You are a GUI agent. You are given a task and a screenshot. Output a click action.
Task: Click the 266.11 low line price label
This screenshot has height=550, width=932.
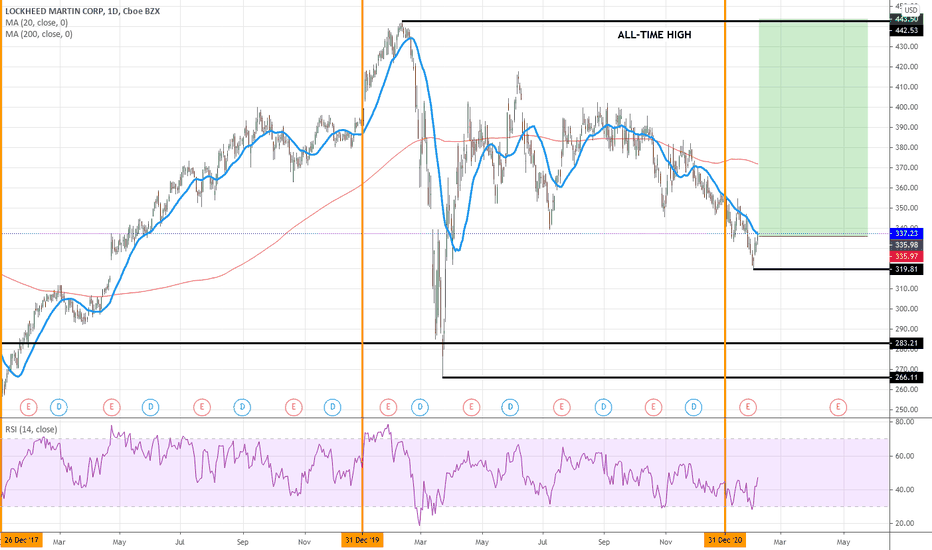[906, 378]
